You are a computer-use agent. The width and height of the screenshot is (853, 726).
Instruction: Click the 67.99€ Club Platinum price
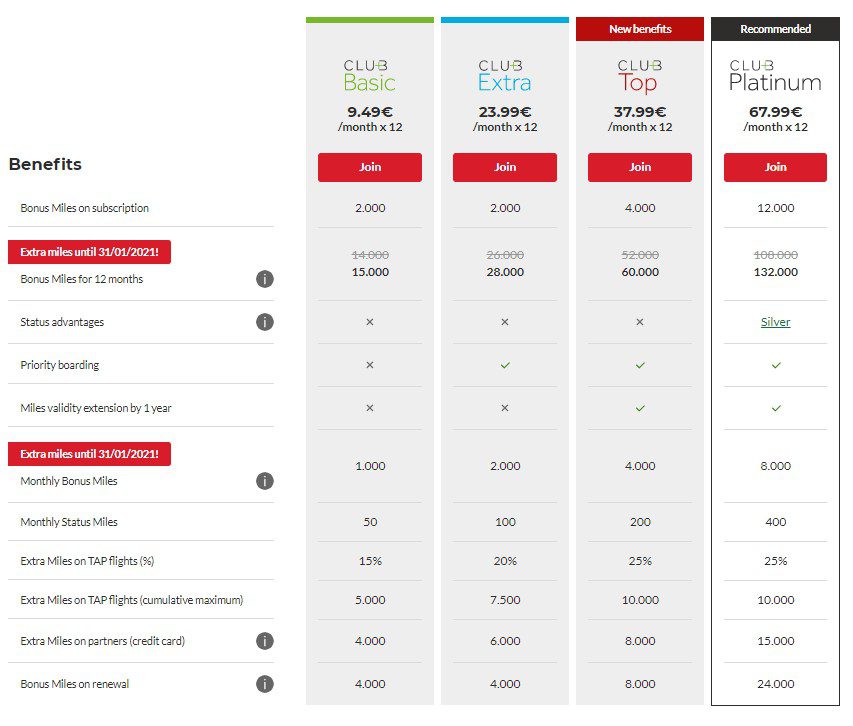pyautogui.click(x=775, y=112)
